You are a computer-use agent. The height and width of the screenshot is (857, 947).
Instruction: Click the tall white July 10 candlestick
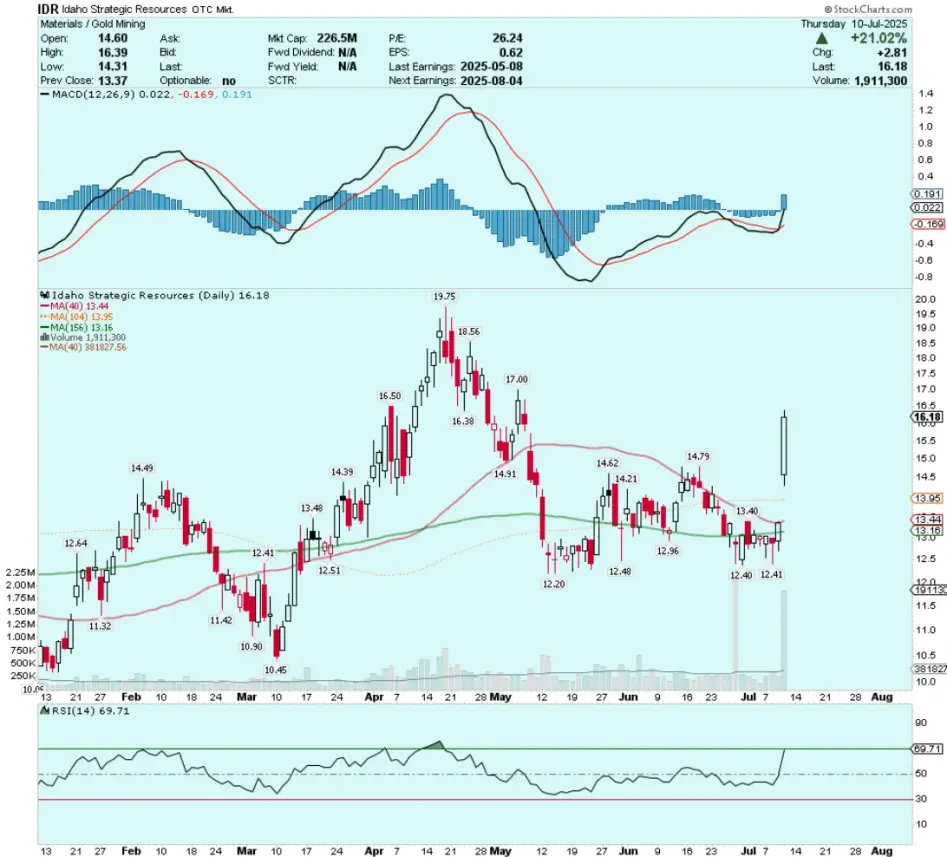coord(785,446)
